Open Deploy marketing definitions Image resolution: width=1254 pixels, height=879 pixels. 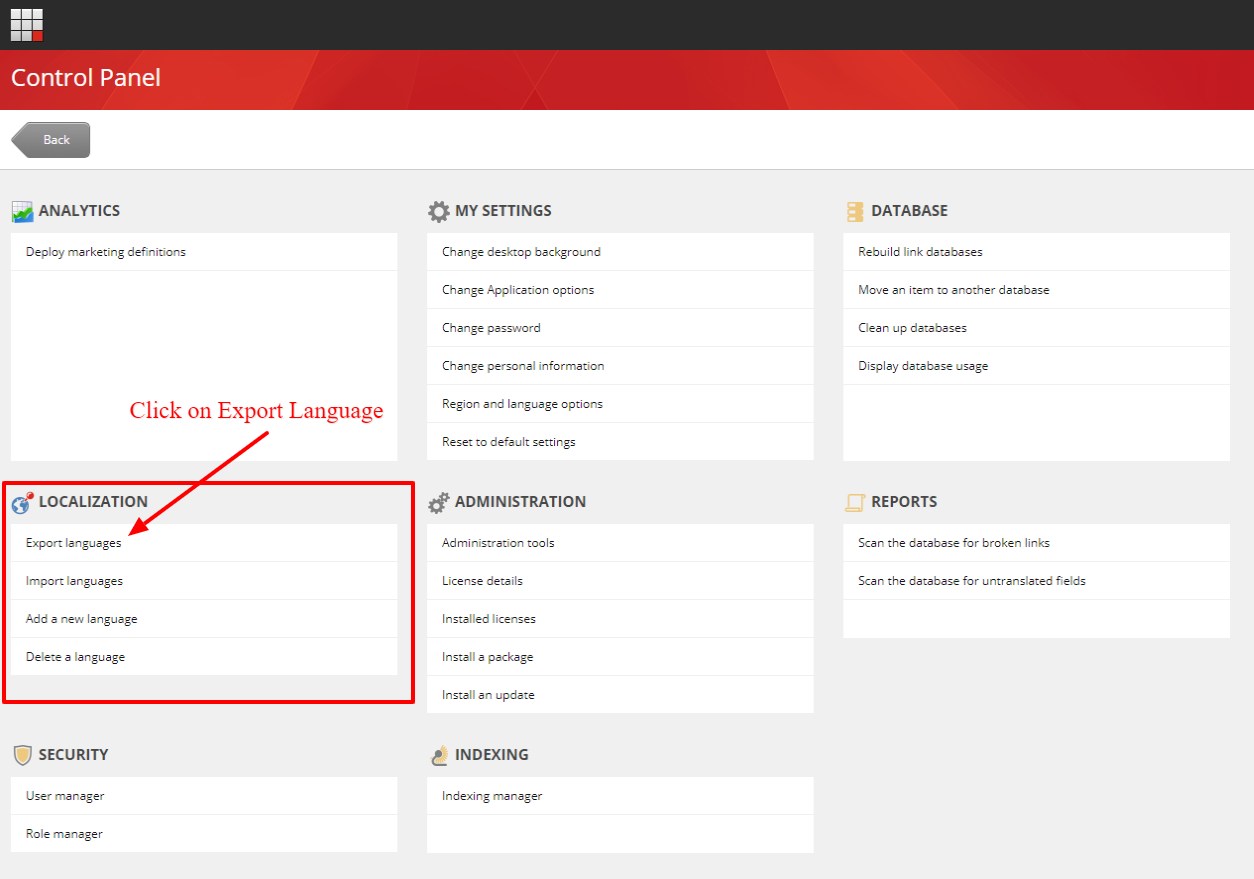click(106, 252)
